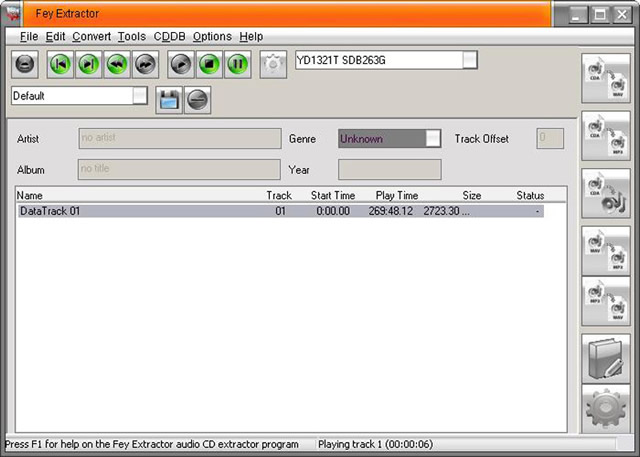640x457 pixels.
Task: Jump to the previous track
Action: pyautogui.click(x=60, y=64)
